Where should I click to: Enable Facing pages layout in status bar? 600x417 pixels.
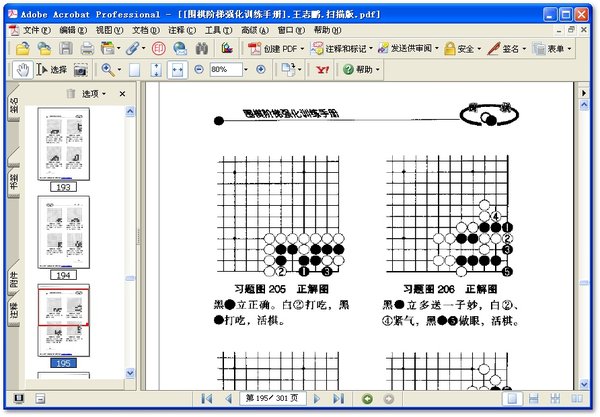click(x=577, y=399)
